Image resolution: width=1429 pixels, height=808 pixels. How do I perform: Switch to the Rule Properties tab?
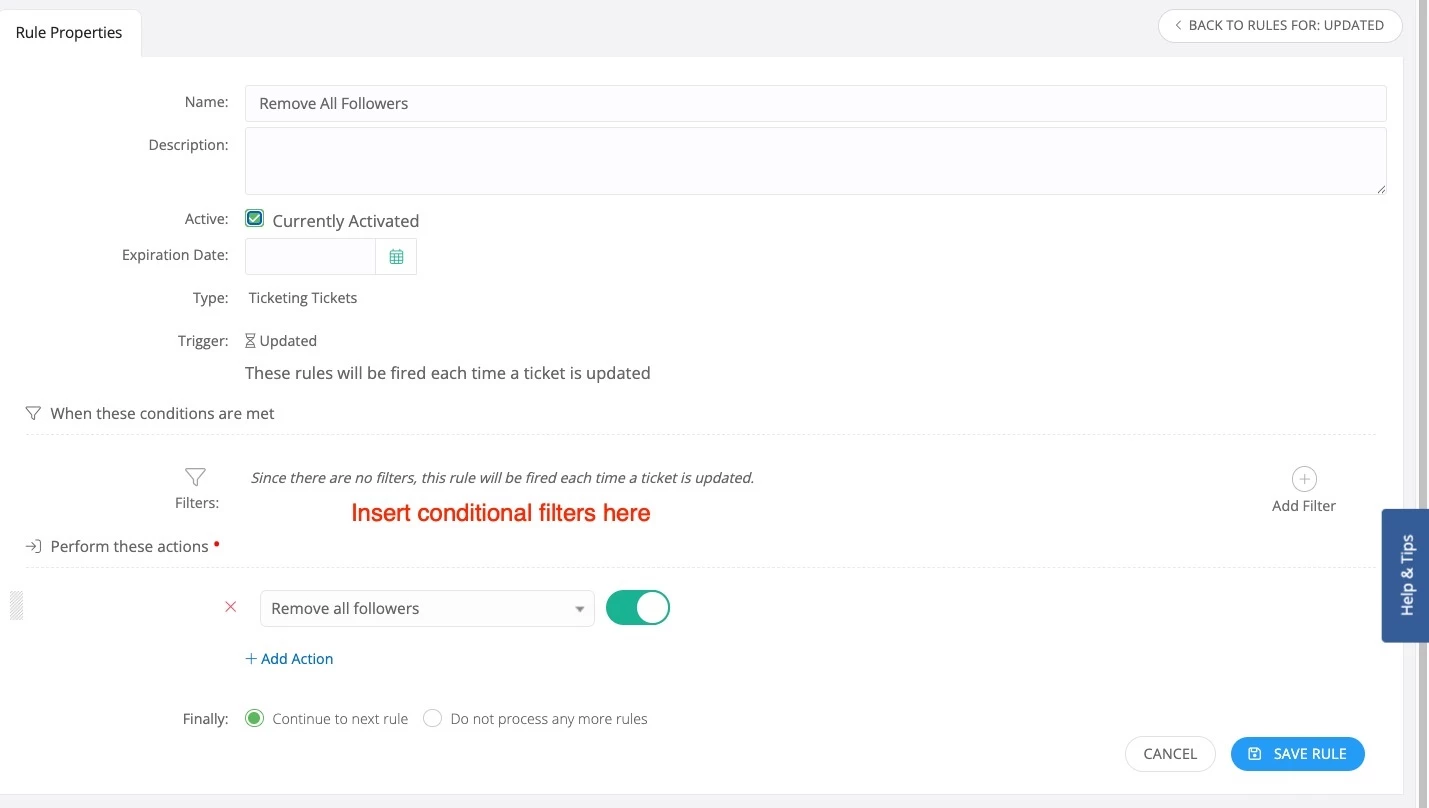click(x=69, y=32)
